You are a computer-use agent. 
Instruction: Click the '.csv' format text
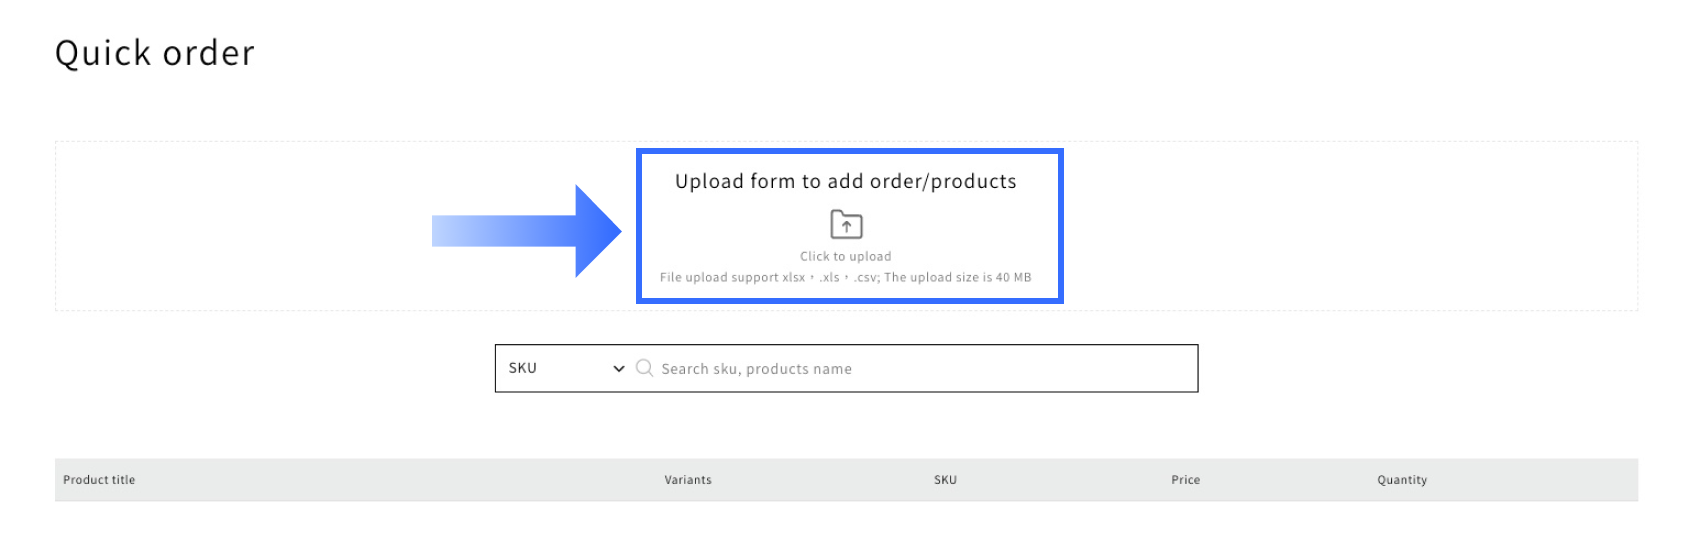point(866,278)
